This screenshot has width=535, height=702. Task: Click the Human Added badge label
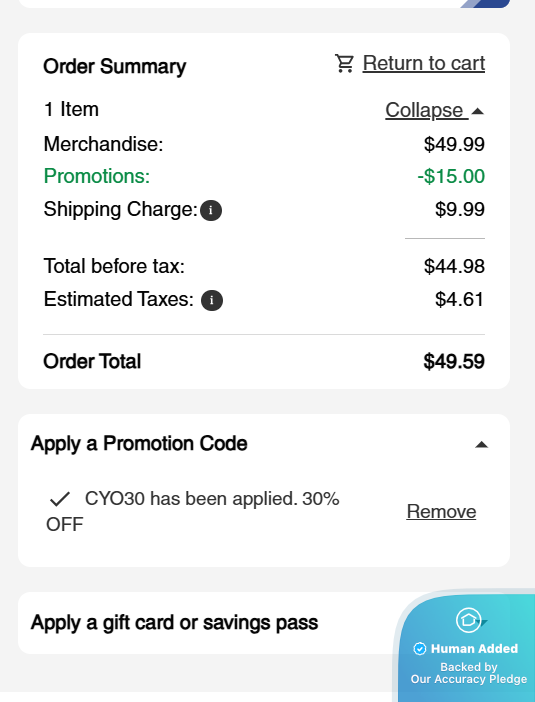pos(474,648)
